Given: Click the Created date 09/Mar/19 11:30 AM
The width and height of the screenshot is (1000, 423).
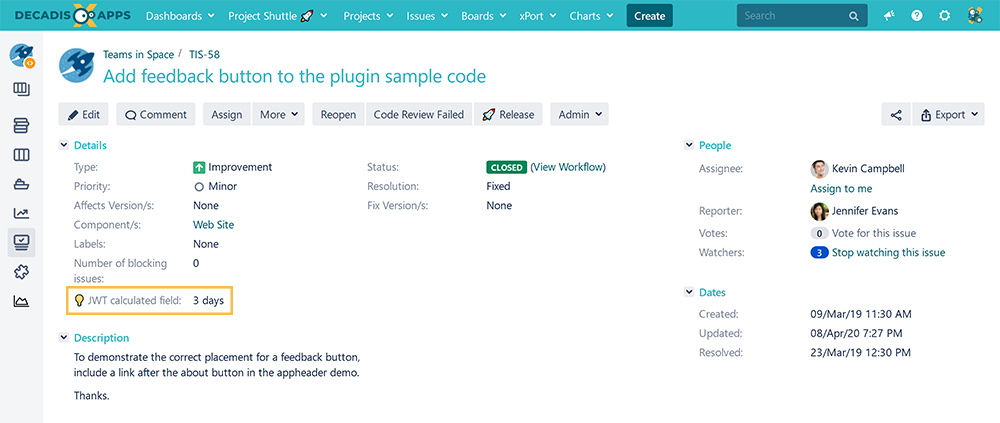Looking at the screenshot, I should tap(859, 314).
